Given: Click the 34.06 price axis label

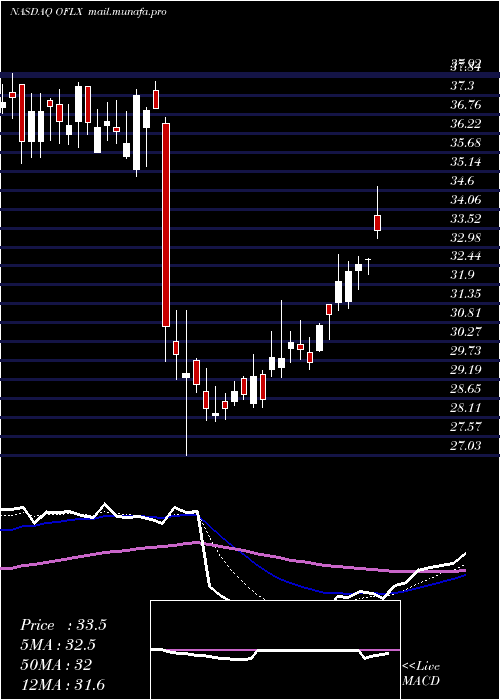Looking at the screenshot, I should (466, 200).
